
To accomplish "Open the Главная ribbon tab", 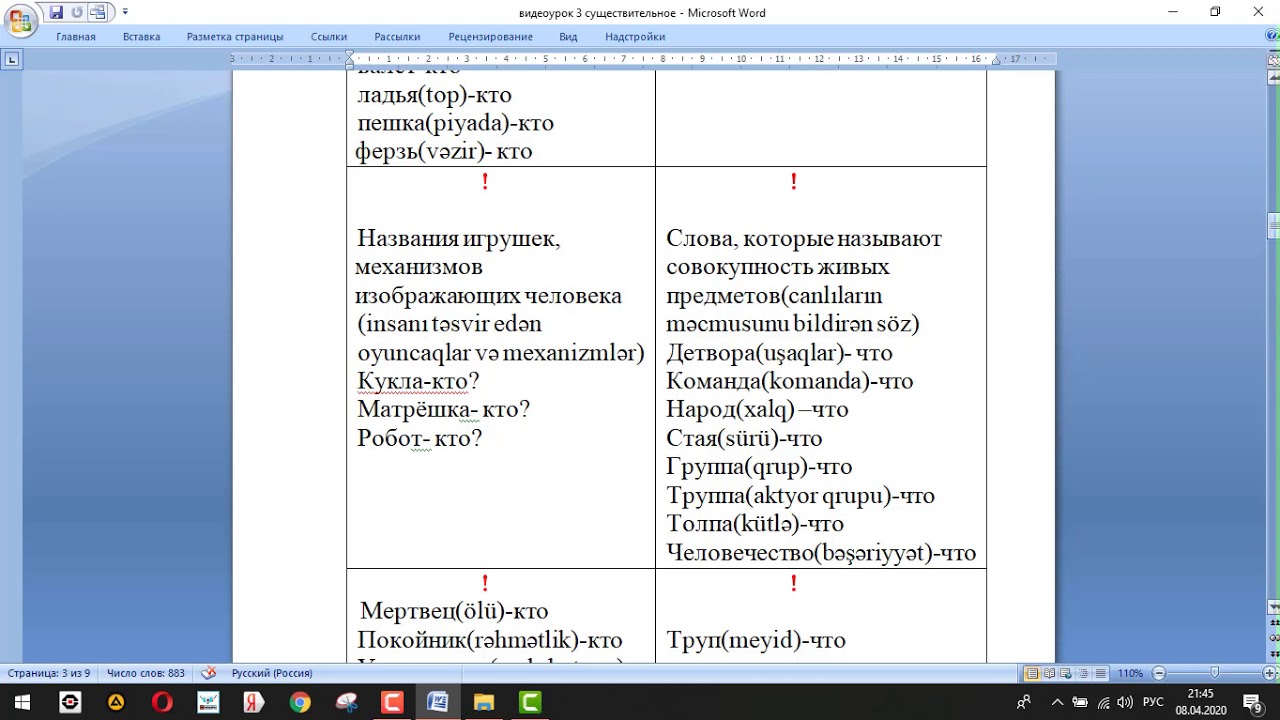I will (x=76, y=37).
